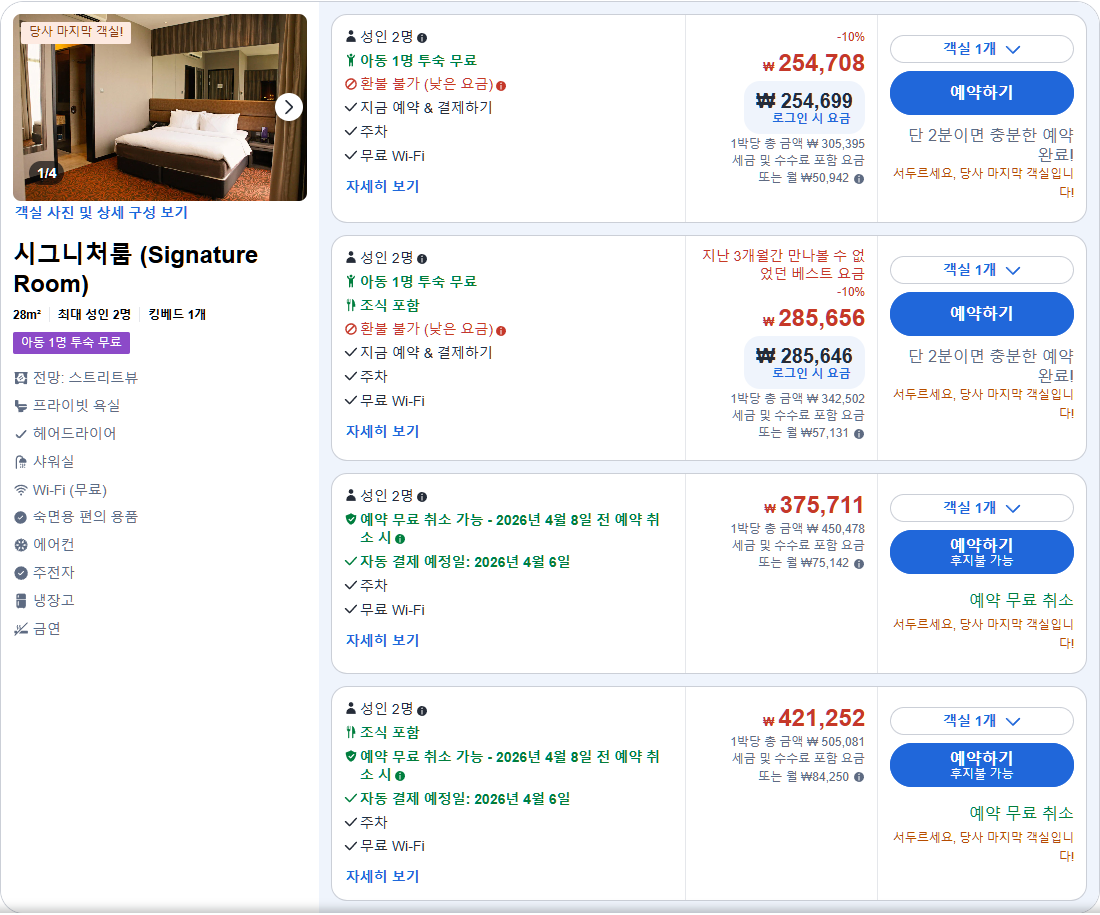Click '지난 3개월간 만나볼 수 없었던 베스트 요금' text
Screen dimensions: 1100x915
tap(784, 265)
